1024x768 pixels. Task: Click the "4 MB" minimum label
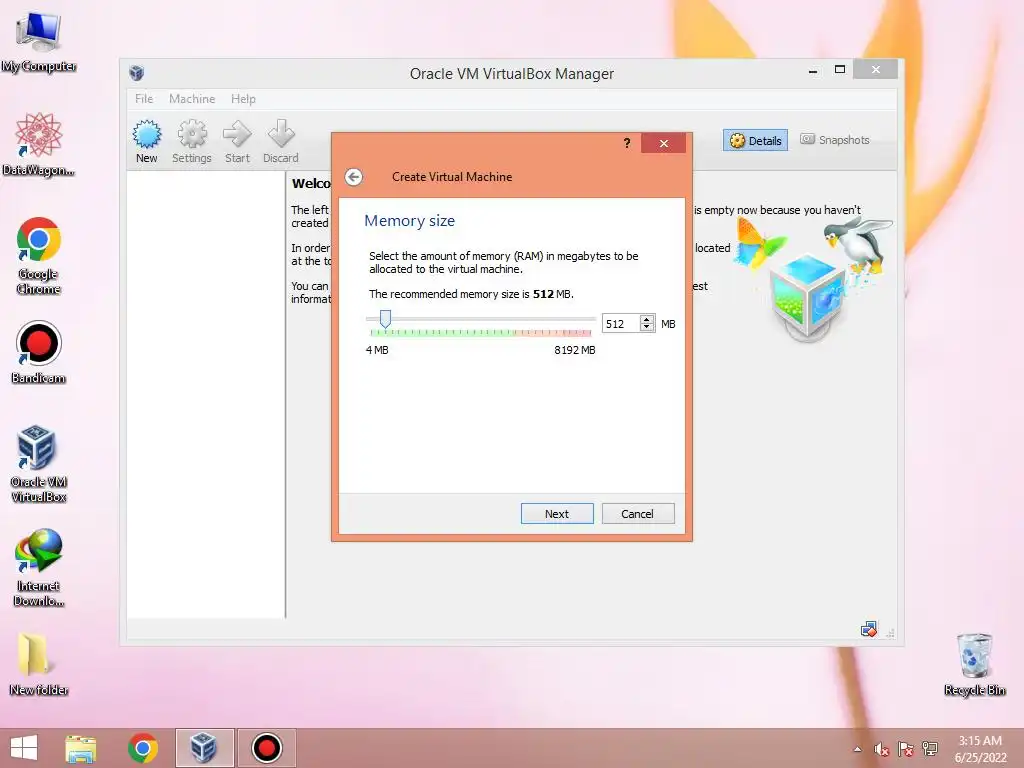click(377, 350)
